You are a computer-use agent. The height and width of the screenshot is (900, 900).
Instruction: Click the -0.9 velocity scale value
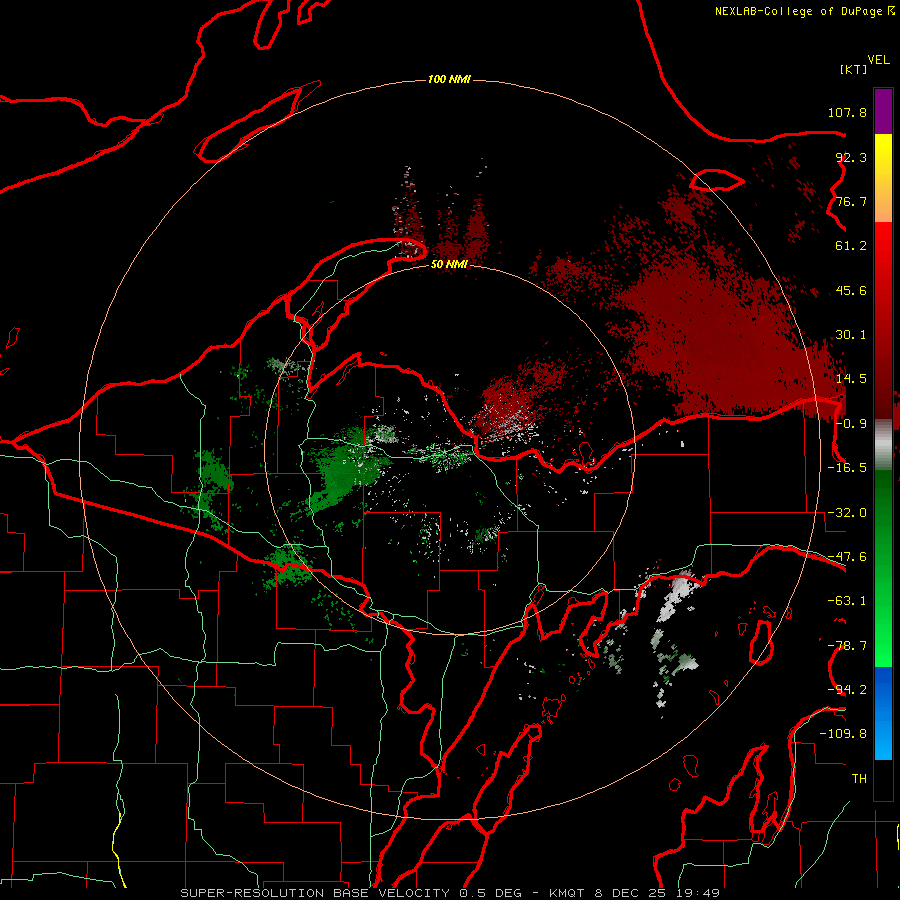click(x=851, y=424)
